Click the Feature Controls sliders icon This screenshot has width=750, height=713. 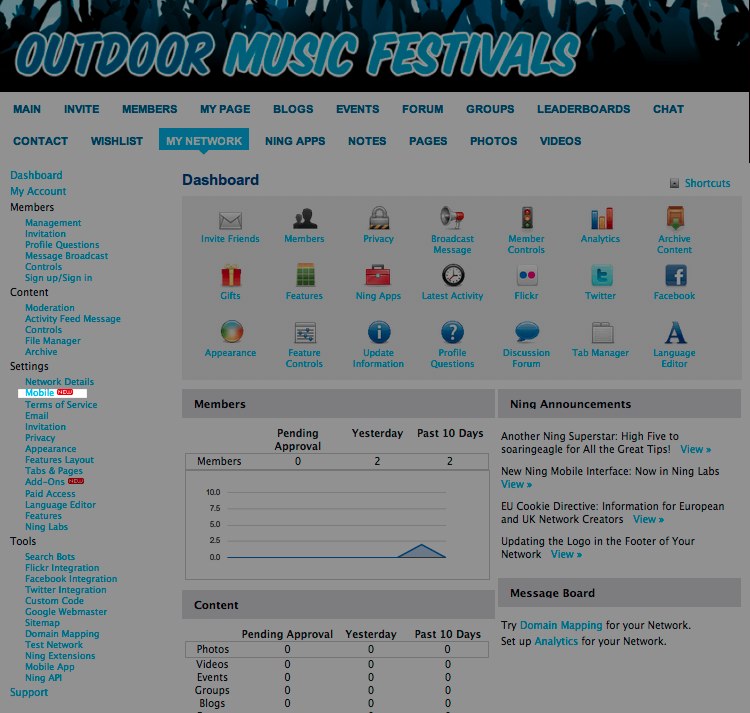305,333
